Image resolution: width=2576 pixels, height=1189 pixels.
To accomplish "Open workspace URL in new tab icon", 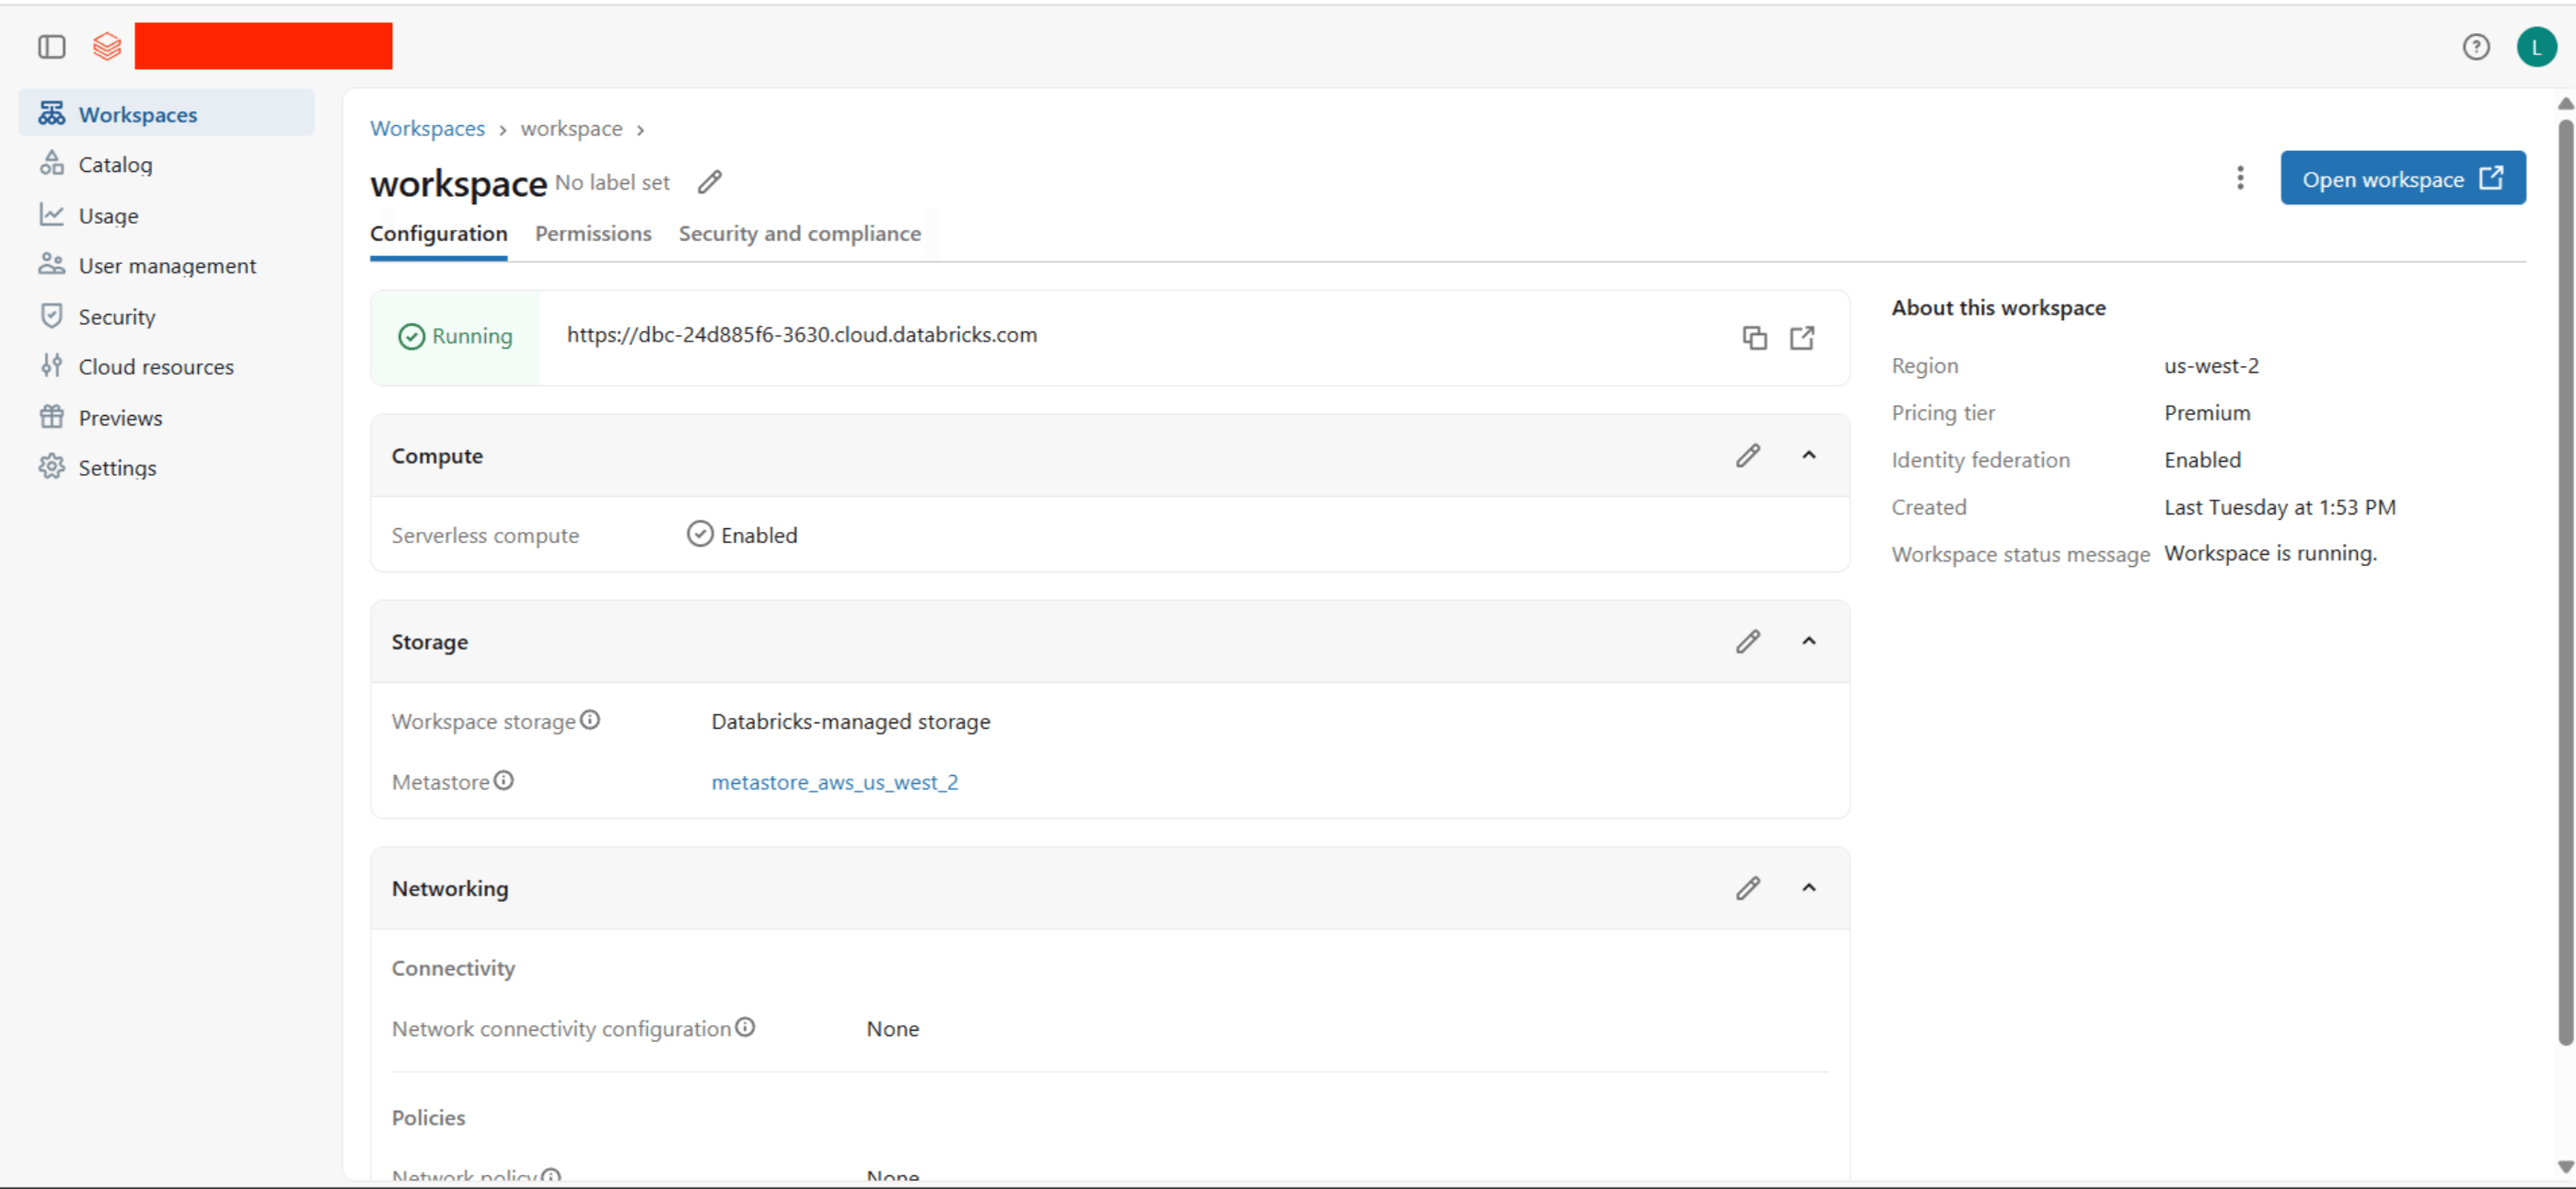I will click(1802, 338).
